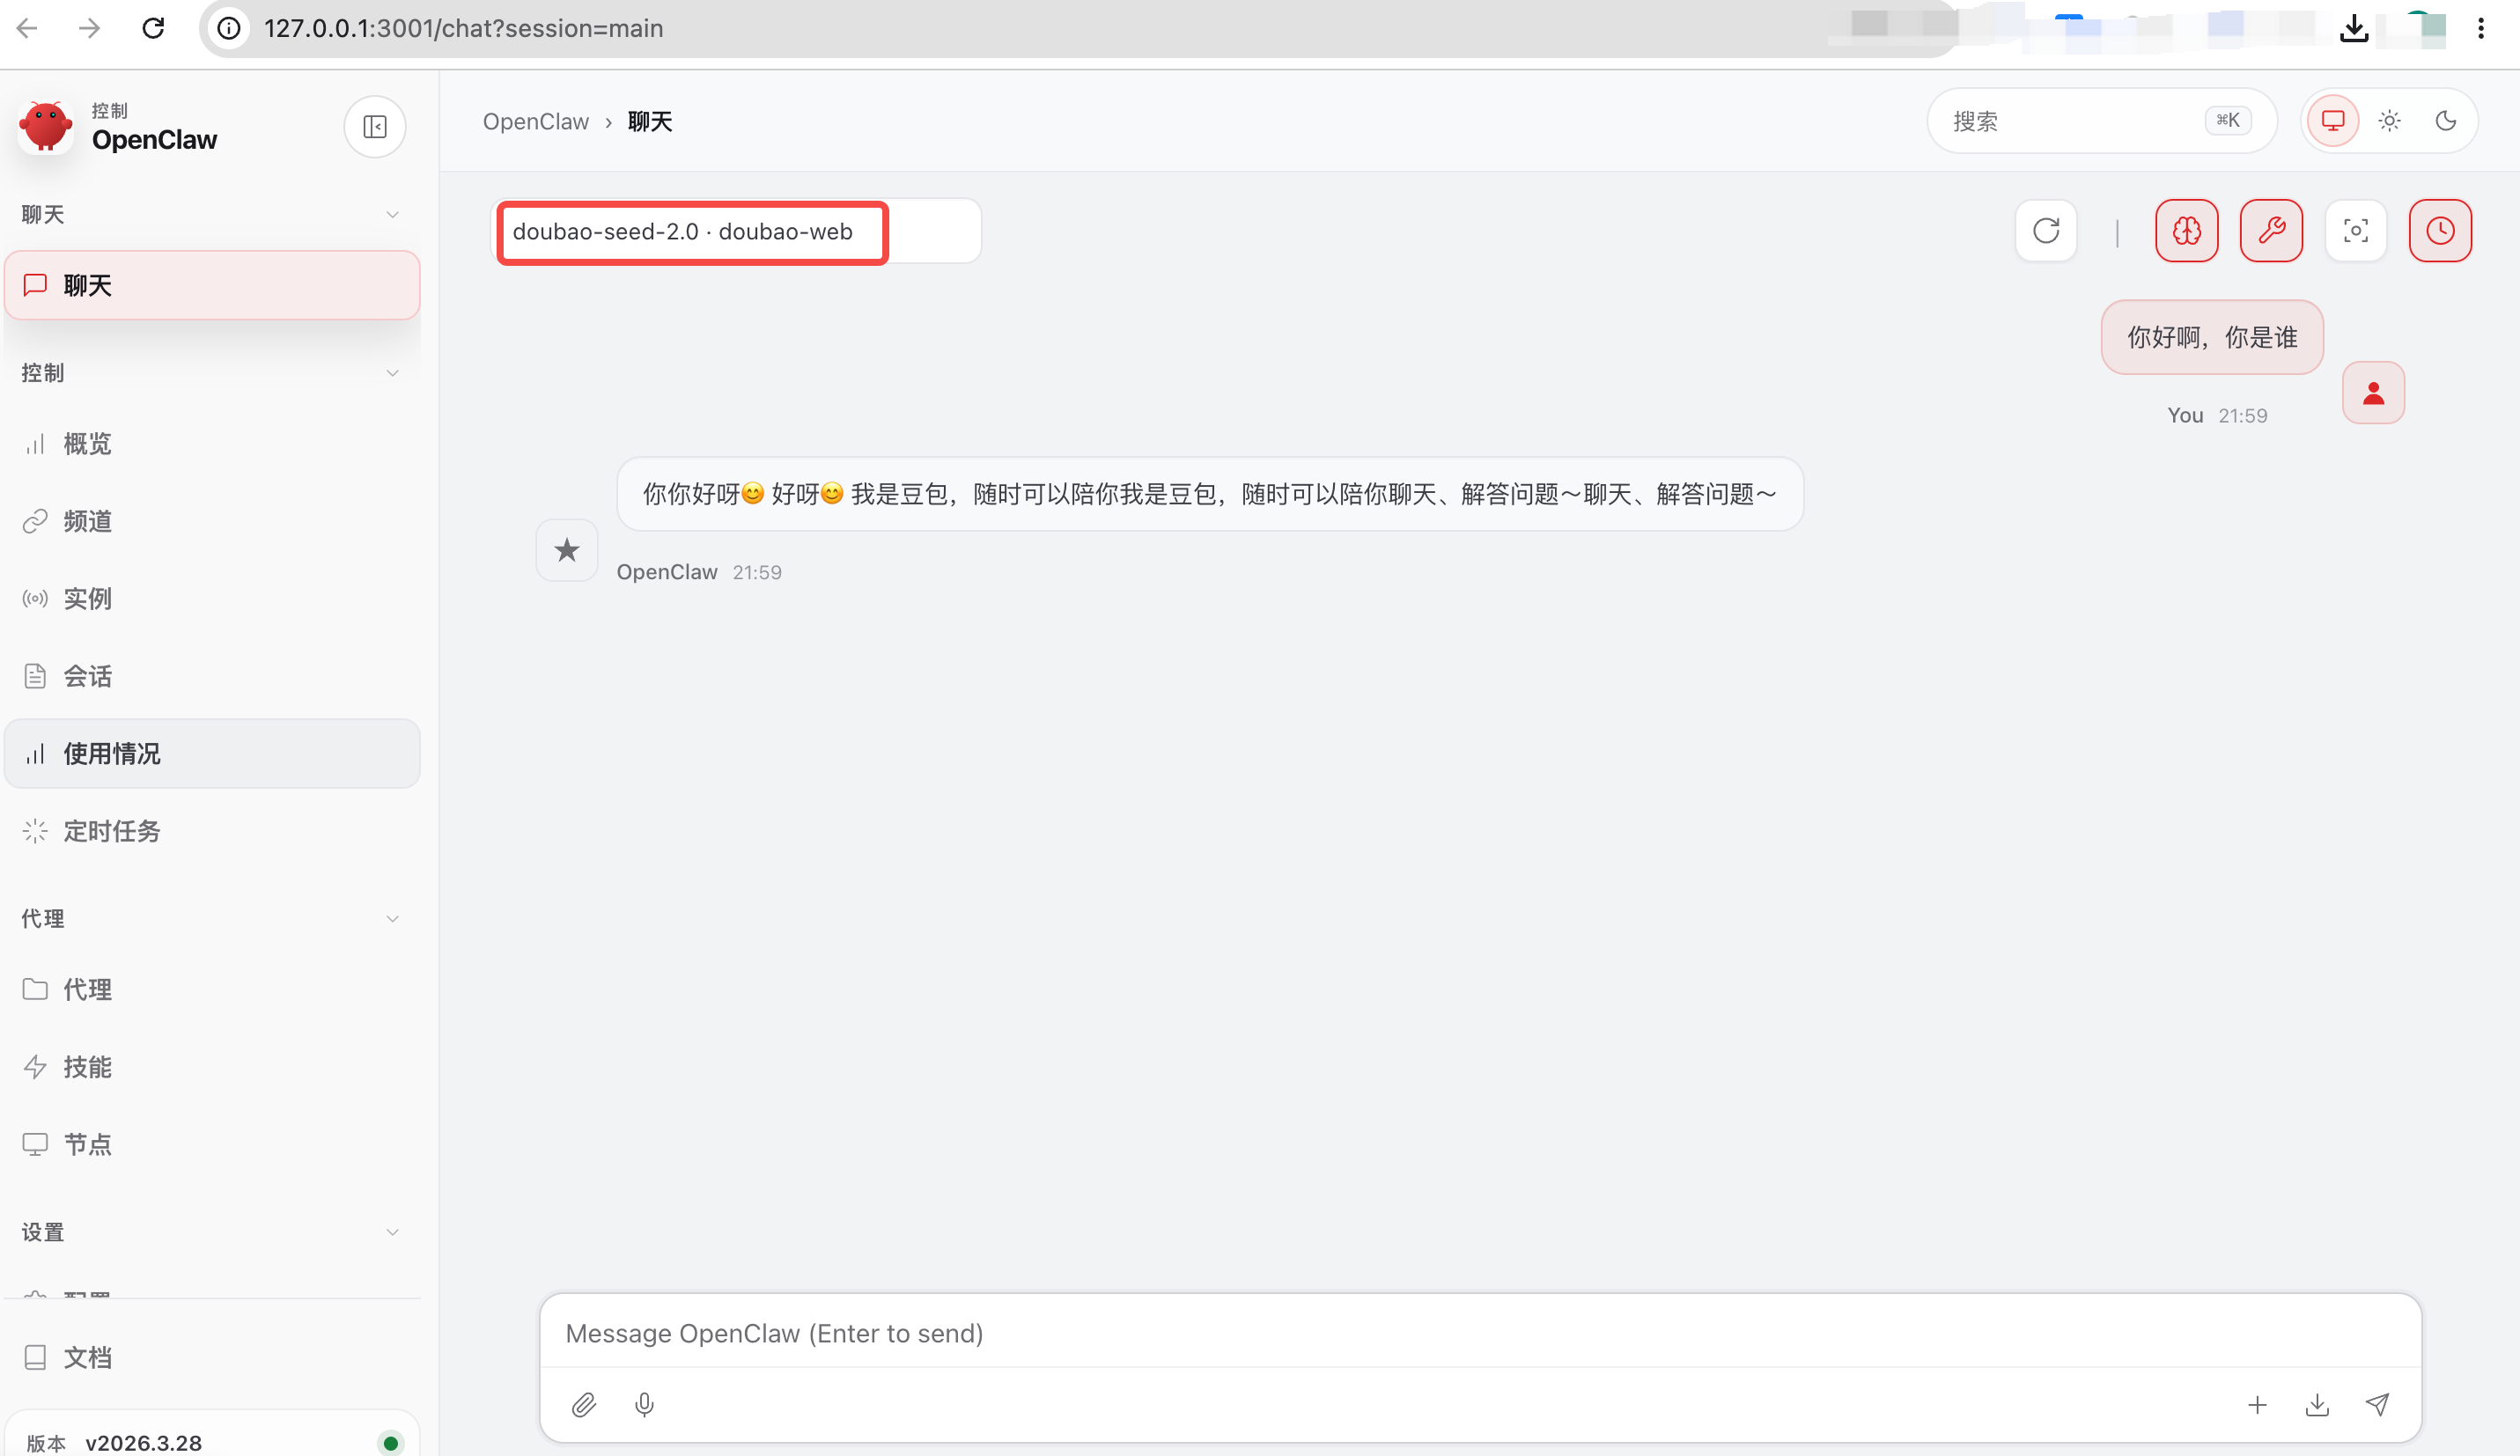Toggle the brain thinking icon button

2187,231
